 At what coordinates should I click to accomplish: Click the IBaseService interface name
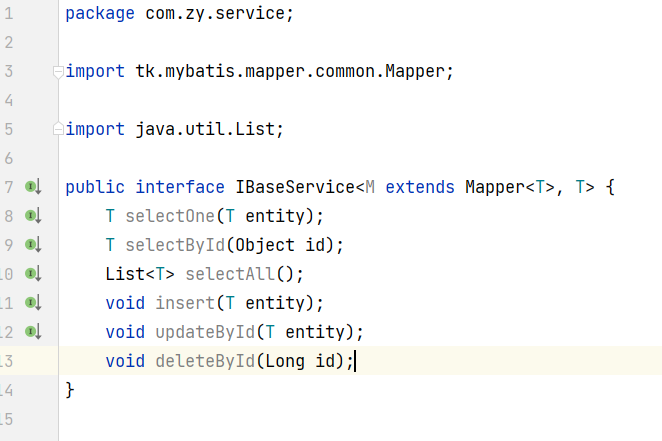[x=294, y=187]
